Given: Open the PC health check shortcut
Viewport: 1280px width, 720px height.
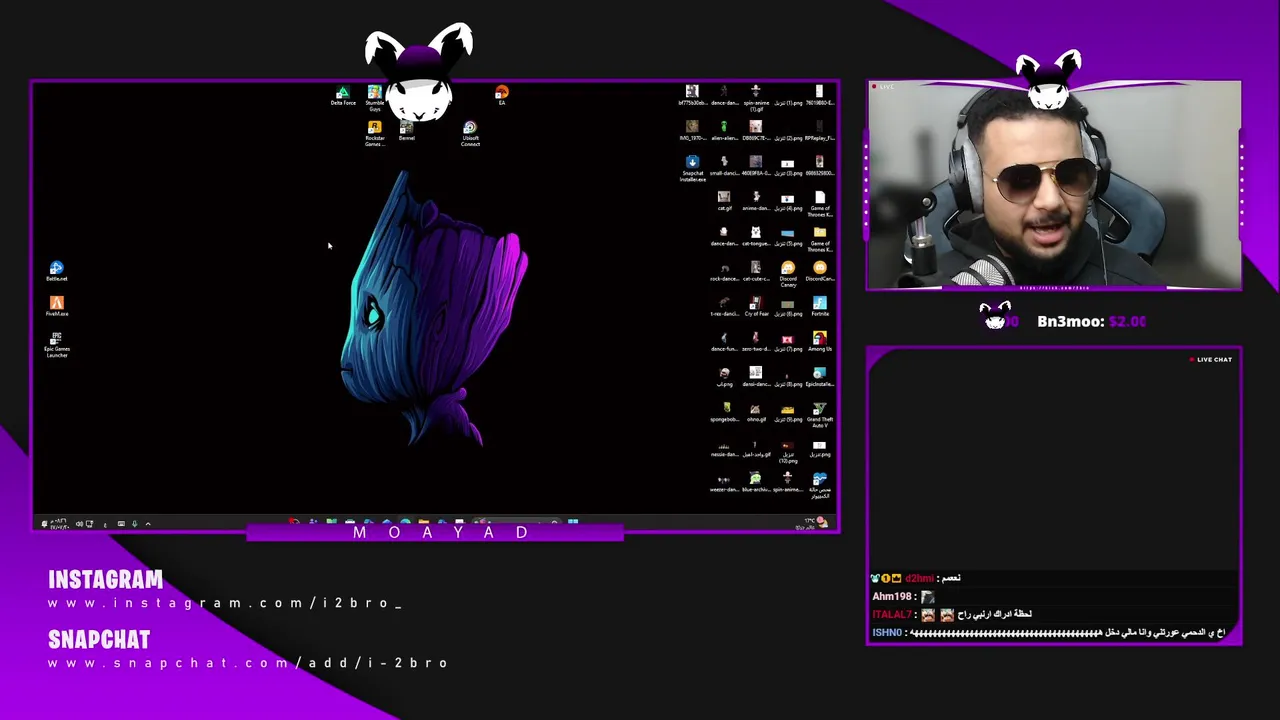Looking at the screenshot, I should 820,484.
